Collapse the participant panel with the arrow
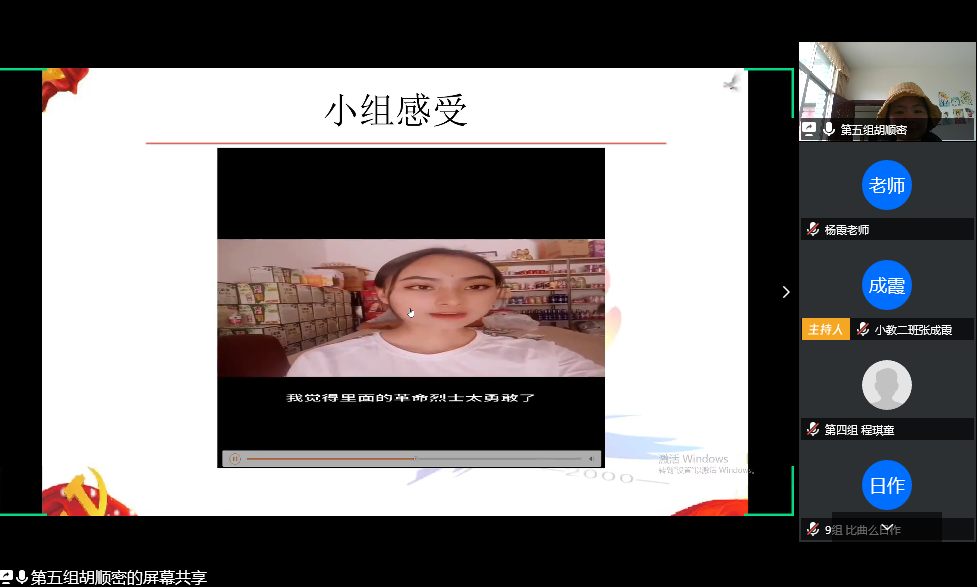 [x=785, y=292]
